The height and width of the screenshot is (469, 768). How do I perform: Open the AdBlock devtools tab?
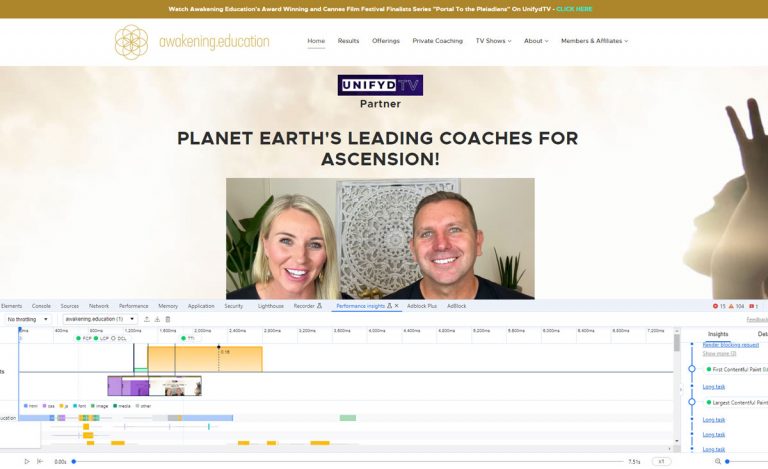tap(456, 306)
